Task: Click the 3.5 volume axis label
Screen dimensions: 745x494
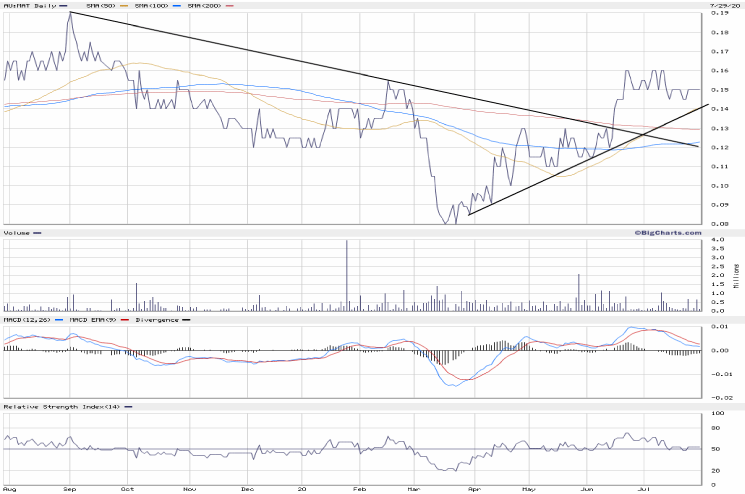Action: coord(717,248)
